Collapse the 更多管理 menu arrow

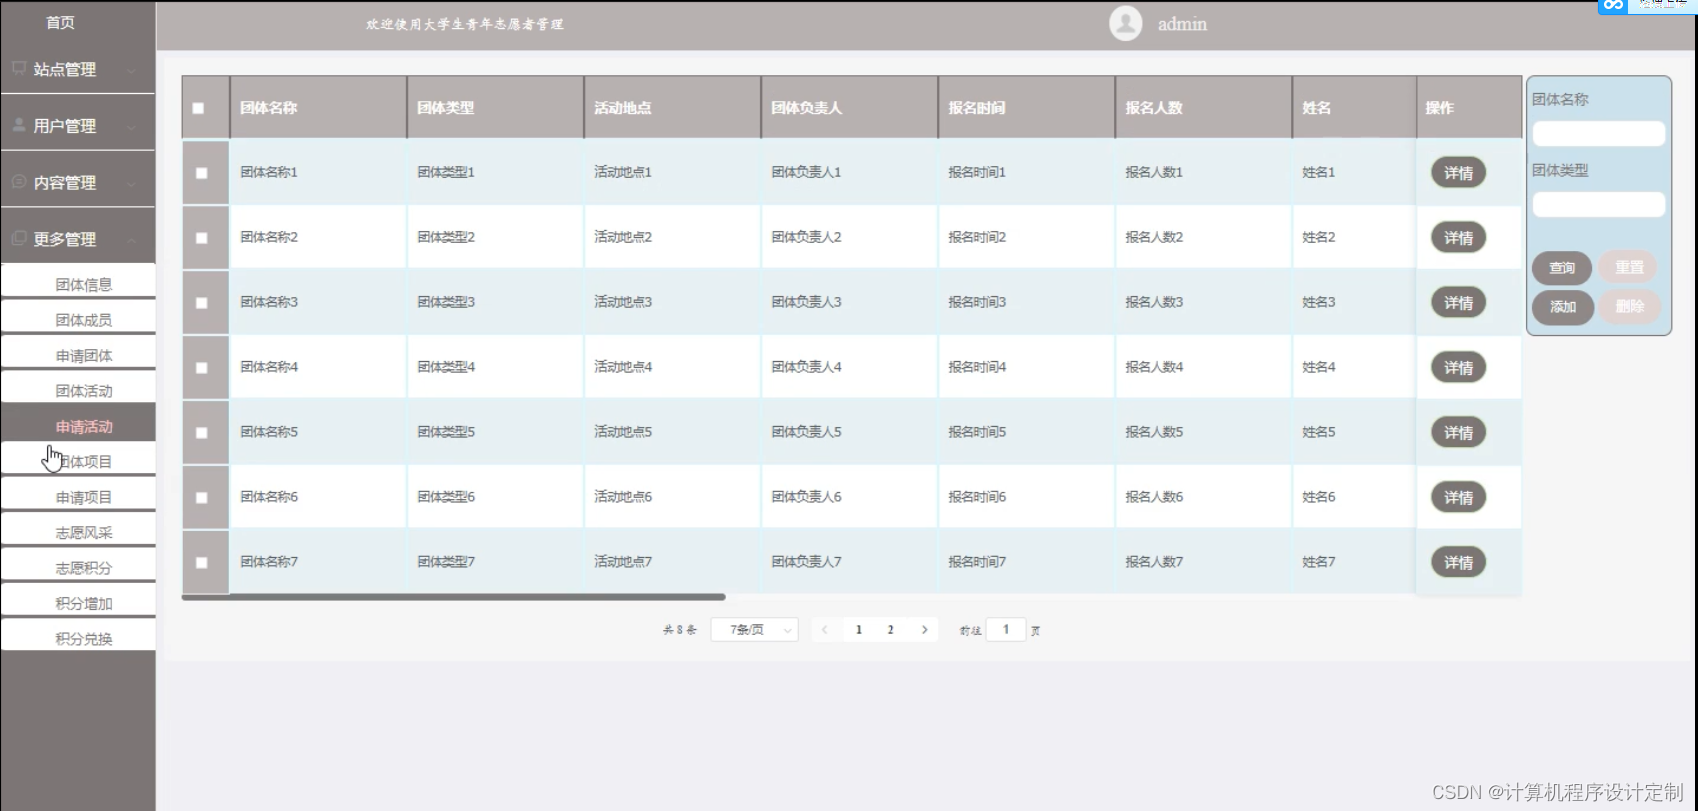click(x=131, y=240)
